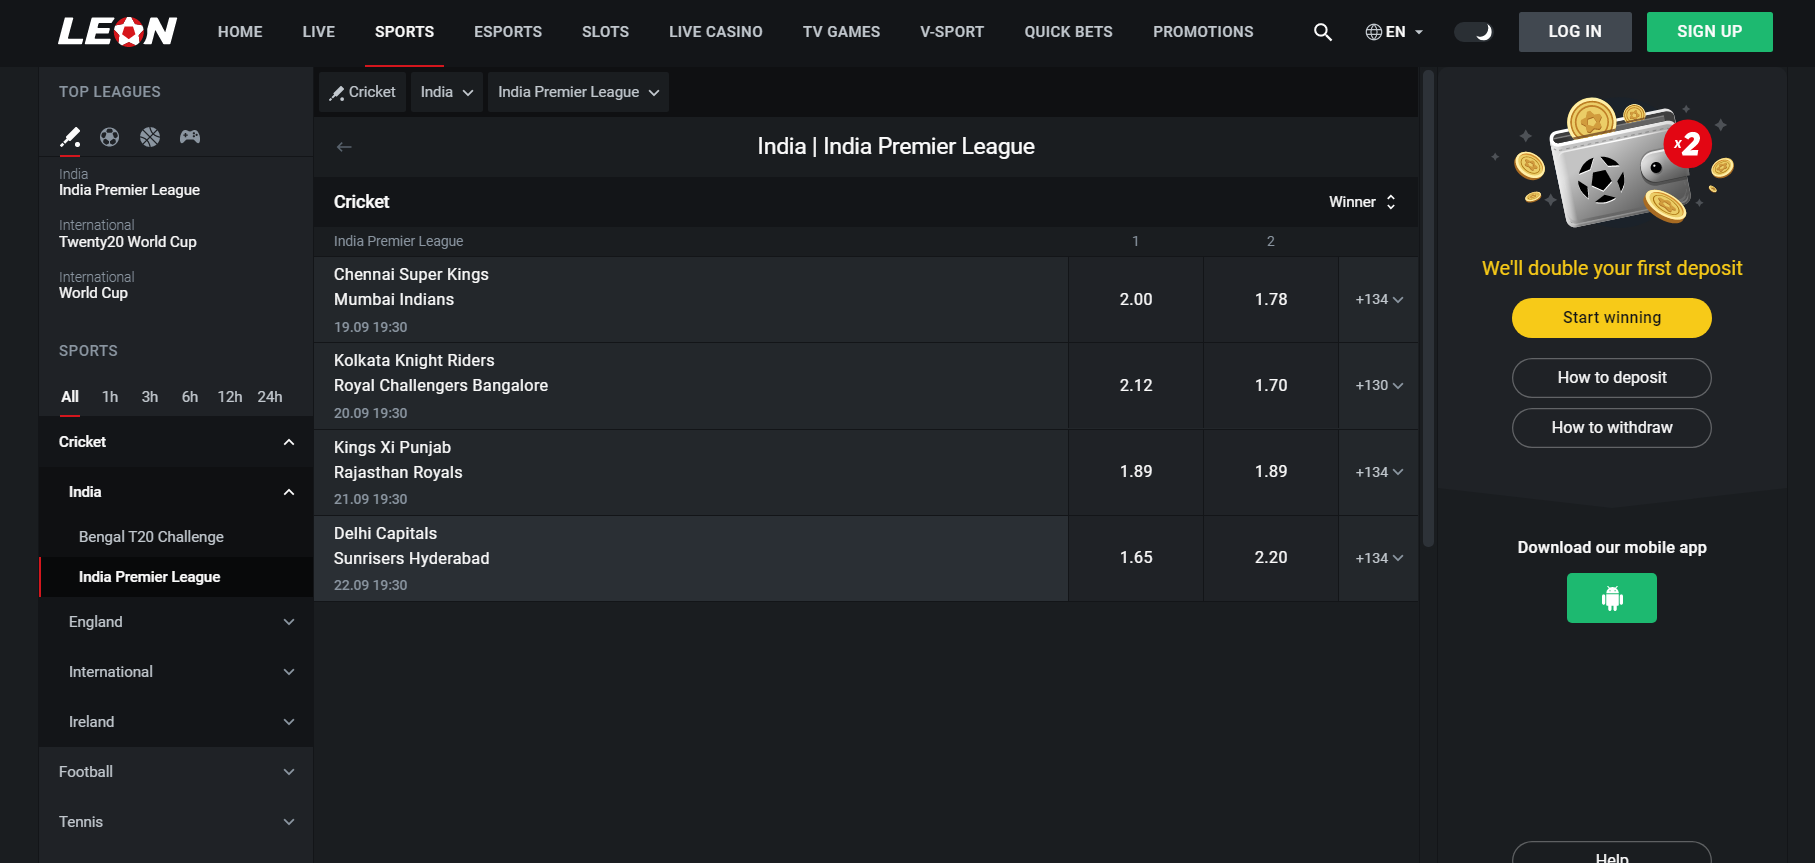Viewport: 1815px width, 863px height.
Task: Open Bengal T20 Challenge league
Action: 176,537
